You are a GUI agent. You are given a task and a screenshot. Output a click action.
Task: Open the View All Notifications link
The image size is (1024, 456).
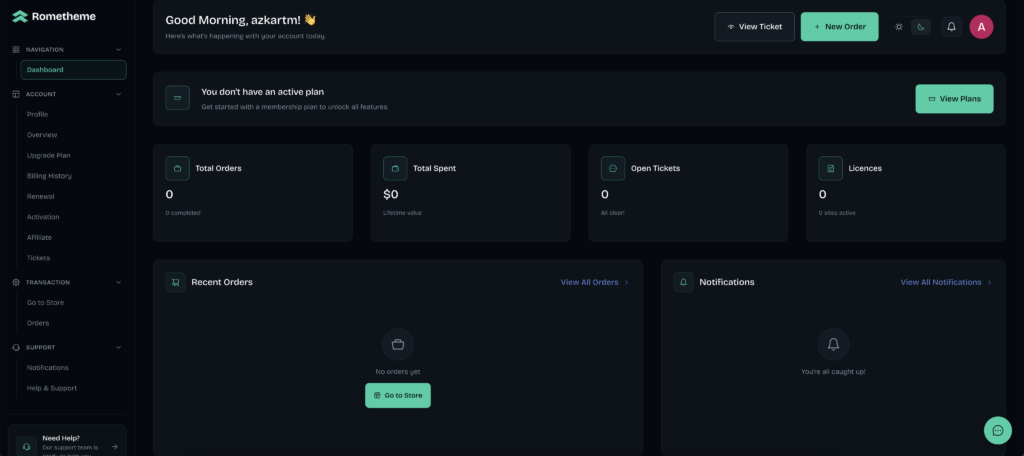click(x=946, y=282)
